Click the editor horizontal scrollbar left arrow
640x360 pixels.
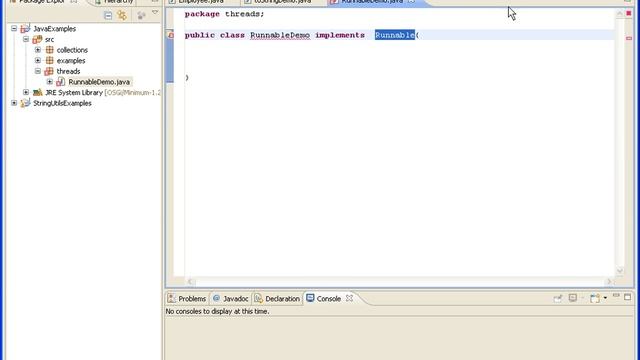coord(190,281)
